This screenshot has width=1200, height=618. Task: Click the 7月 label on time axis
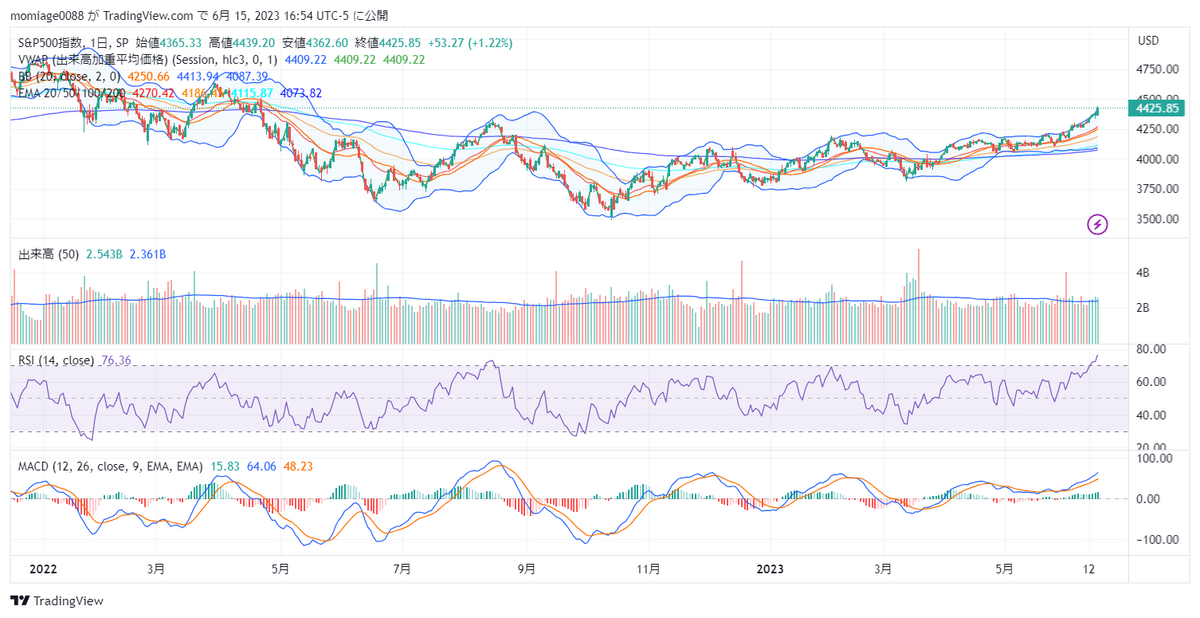(402, 569)
